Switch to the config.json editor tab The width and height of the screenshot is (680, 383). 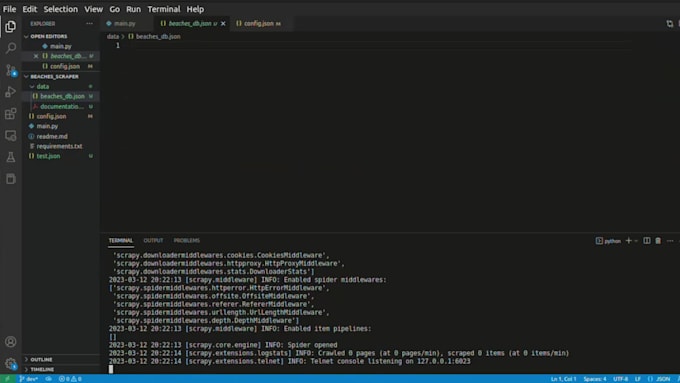point(258,23)
